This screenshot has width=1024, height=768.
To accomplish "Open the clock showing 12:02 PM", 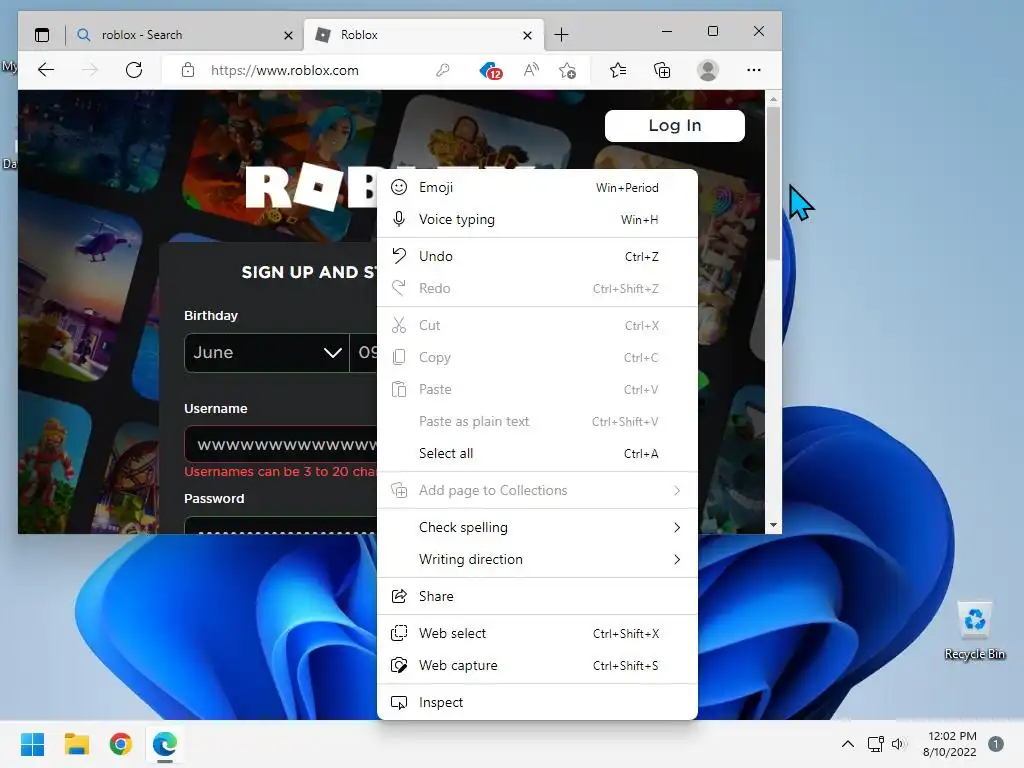I will 950,744.
